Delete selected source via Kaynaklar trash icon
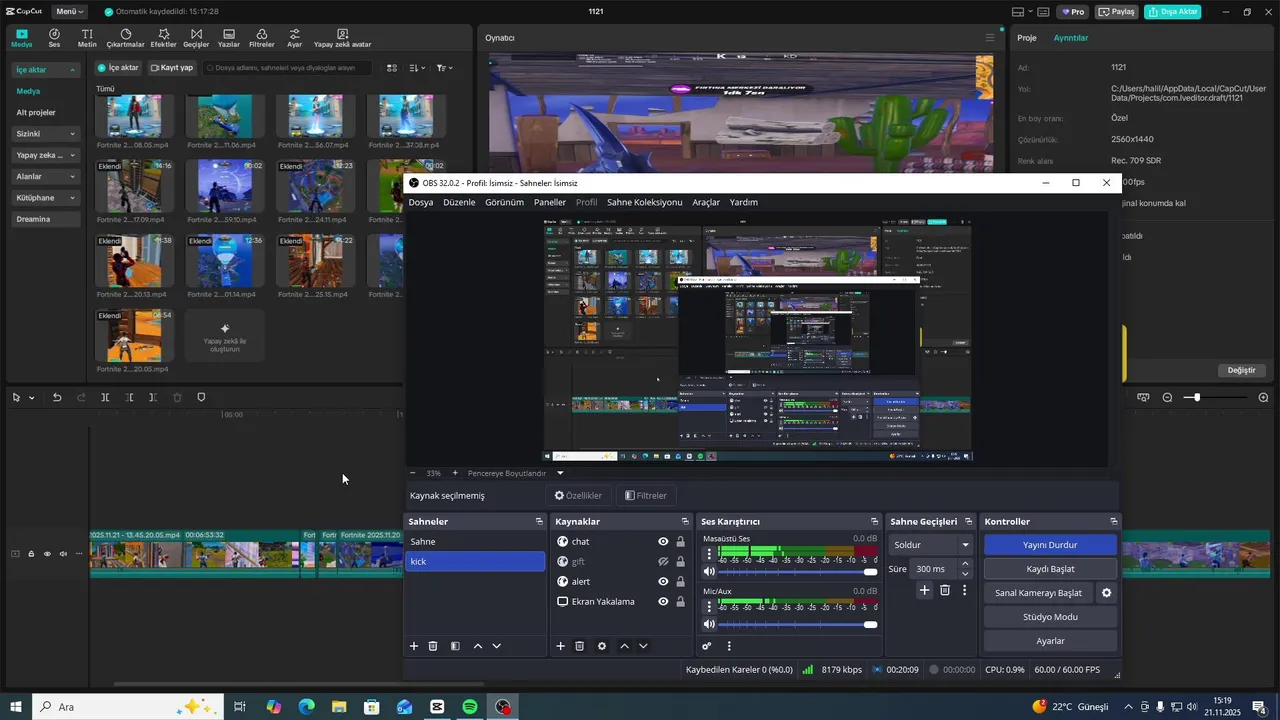 (579, 646)
